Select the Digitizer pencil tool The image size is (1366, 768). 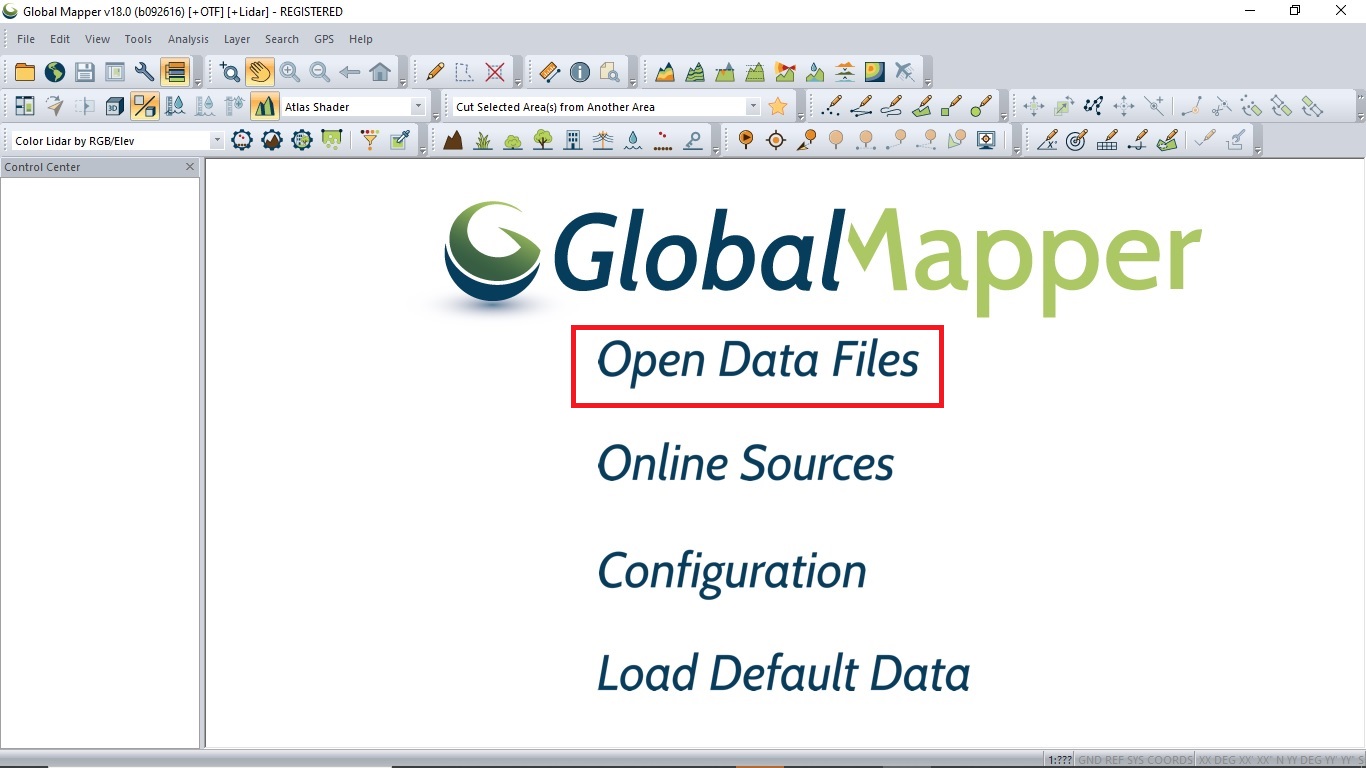(x=434, y=71)
